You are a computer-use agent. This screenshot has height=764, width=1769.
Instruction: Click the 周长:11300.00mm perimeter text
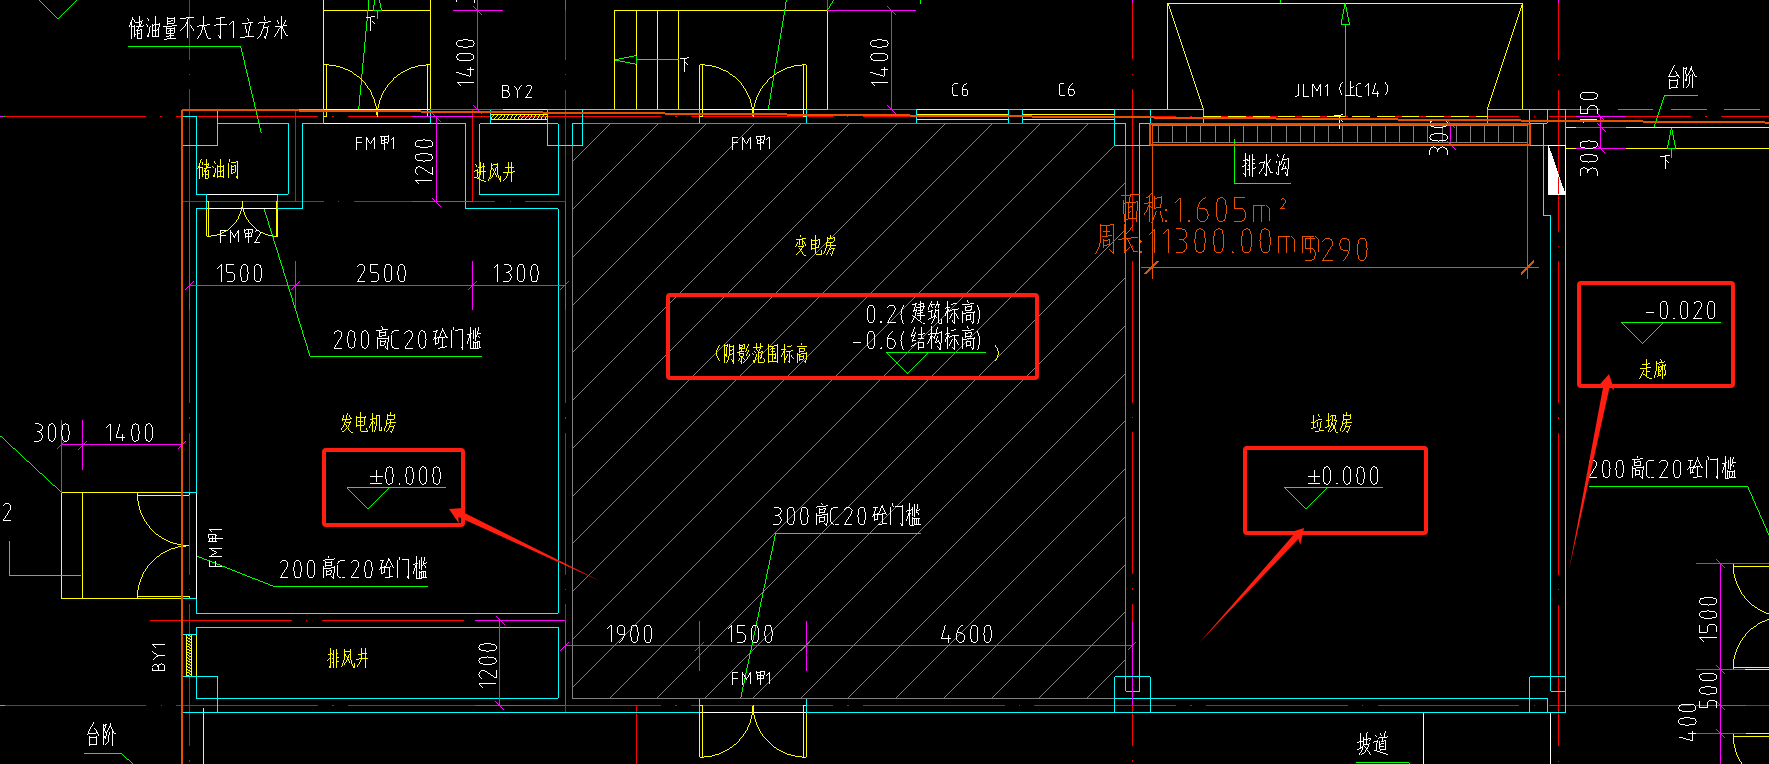point(1208,241)
